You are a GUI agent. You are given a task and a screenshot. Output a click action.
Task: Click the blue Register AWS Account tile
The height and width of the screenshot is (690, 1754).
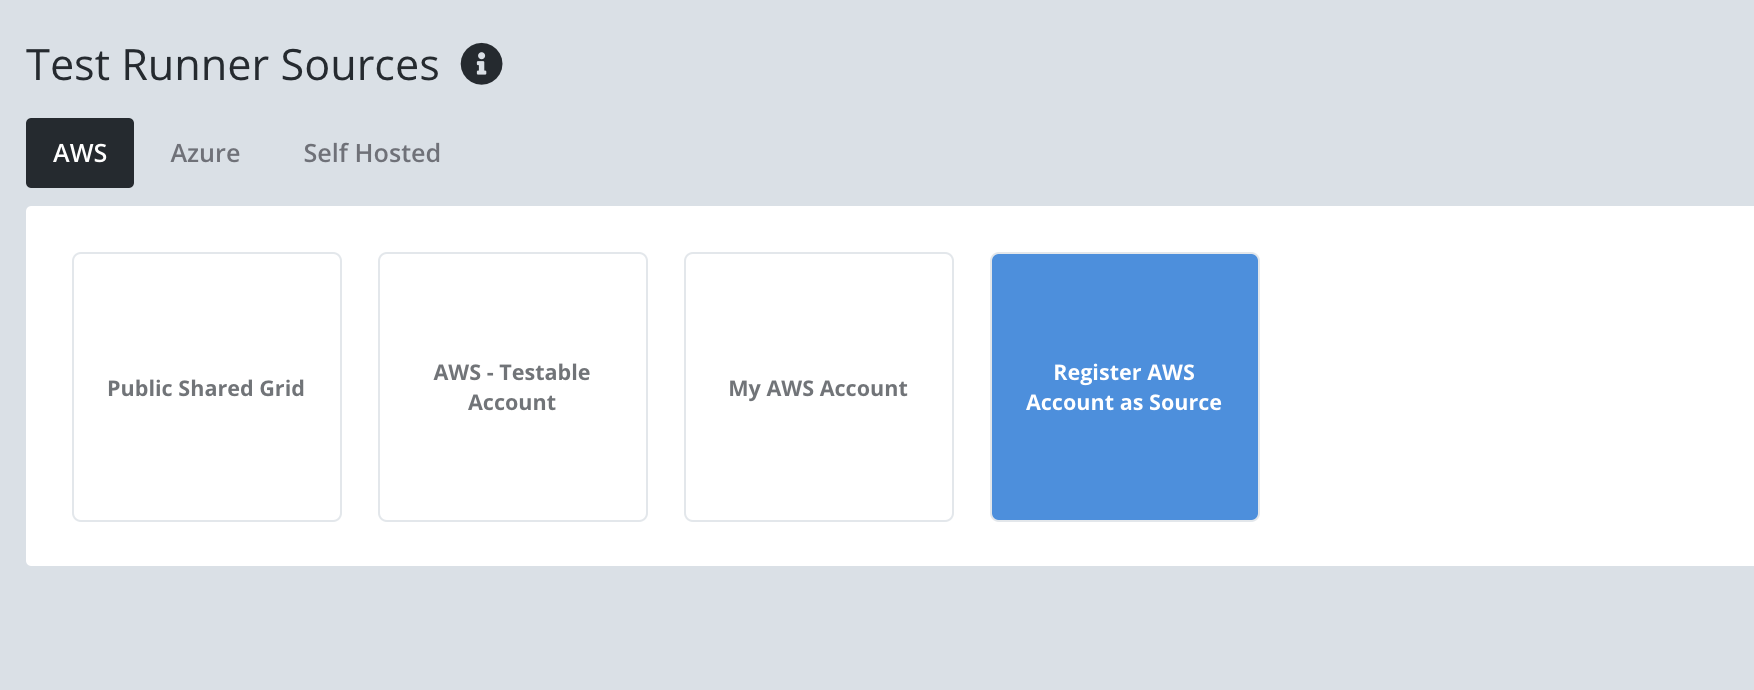pos(1125,387)
